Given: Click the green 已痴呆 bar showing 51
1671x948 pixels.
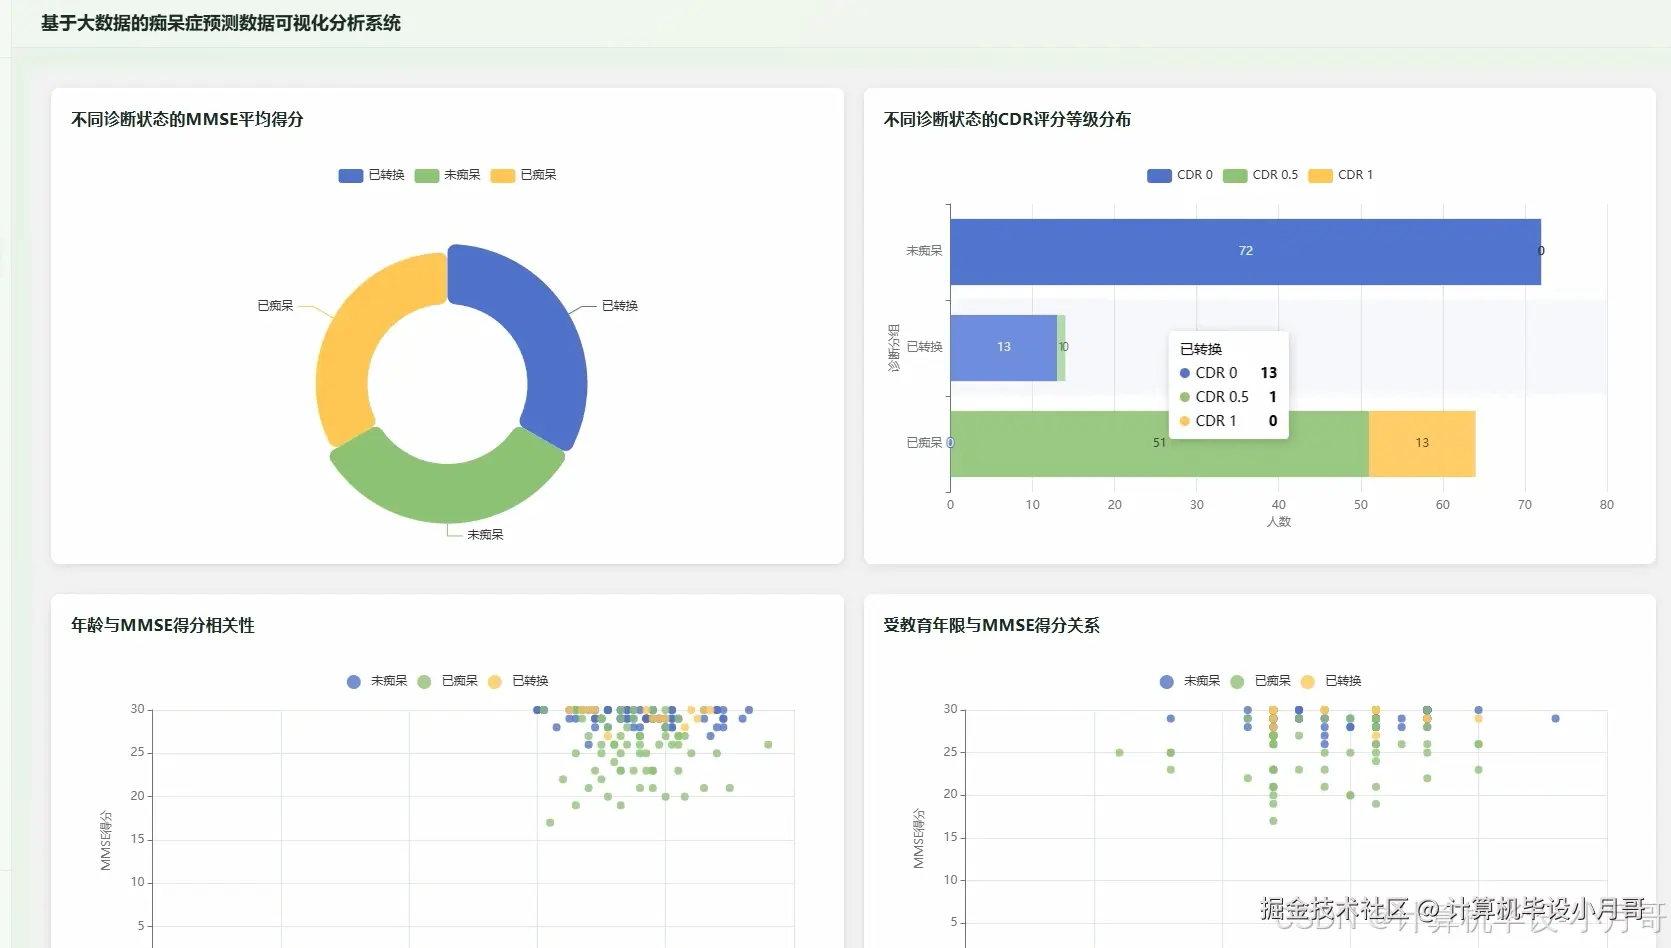Looking at the screenshot, I should 1159,443.
